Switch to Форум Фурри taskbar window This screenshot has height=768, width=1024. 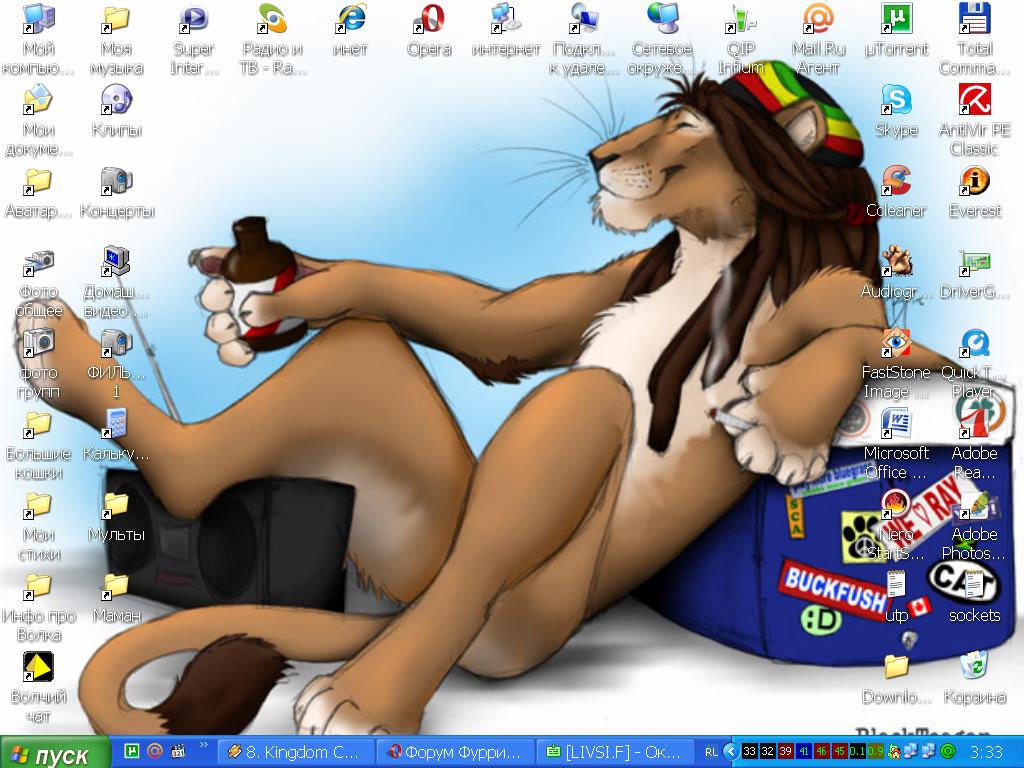[456, 751]
